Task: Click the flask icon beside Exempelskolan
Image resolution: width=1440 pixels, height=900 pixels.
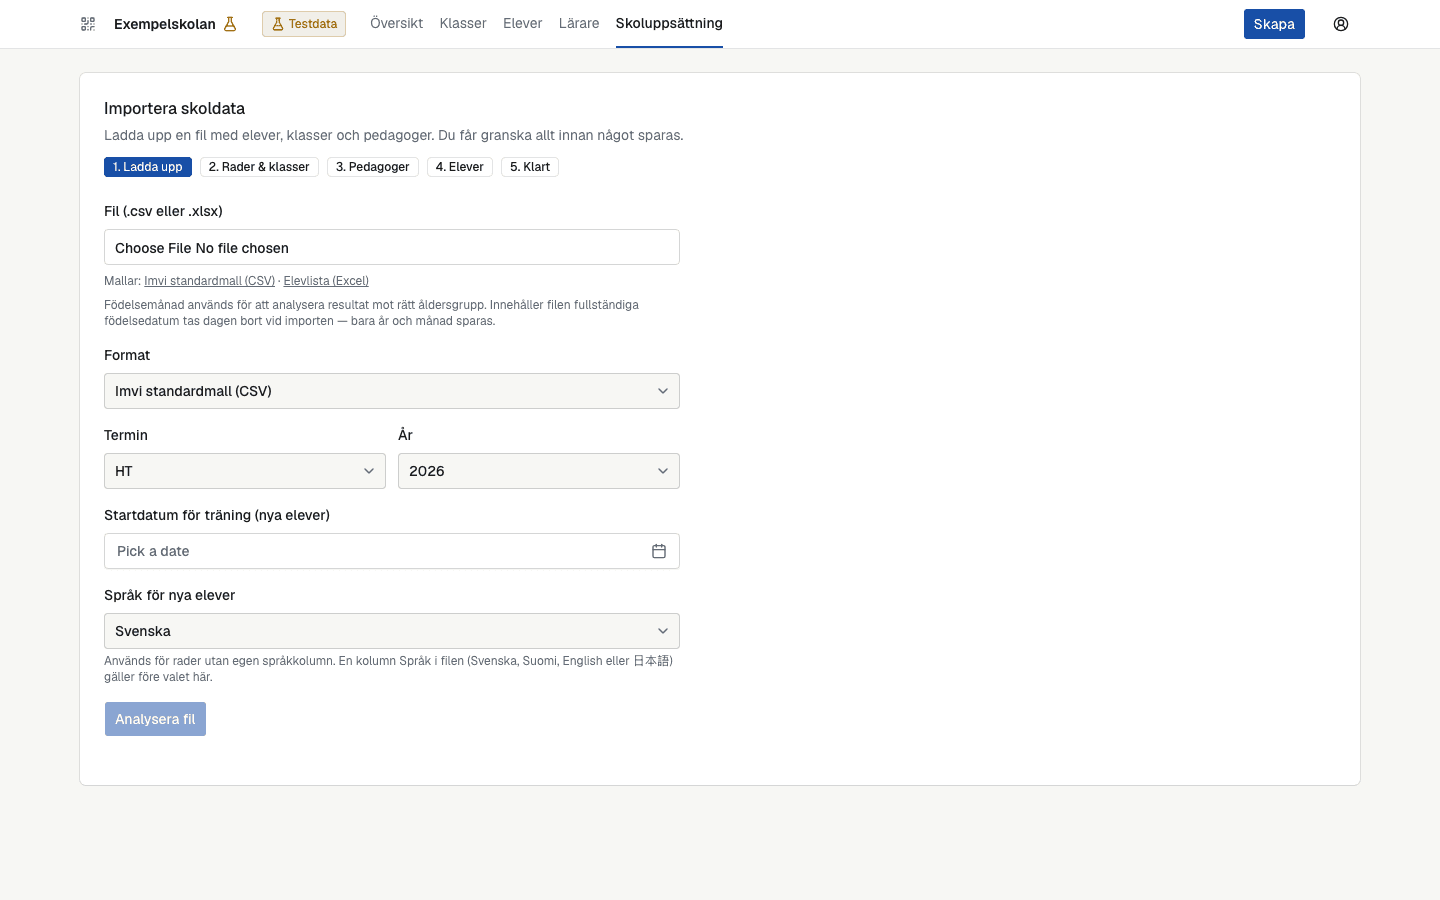Action: 230,24
